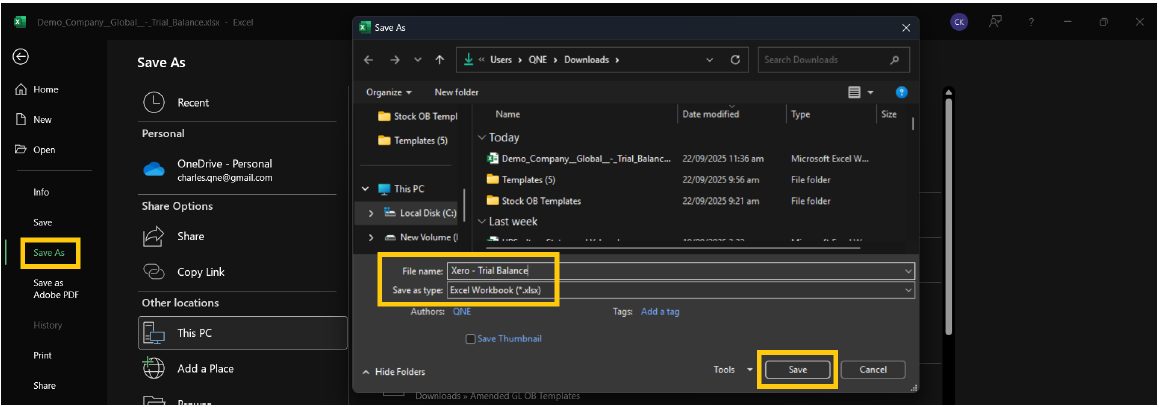The height and width of the screenshot is (407, 1159).
Task: Collapse the Last week group
Action: pos(482,222)
